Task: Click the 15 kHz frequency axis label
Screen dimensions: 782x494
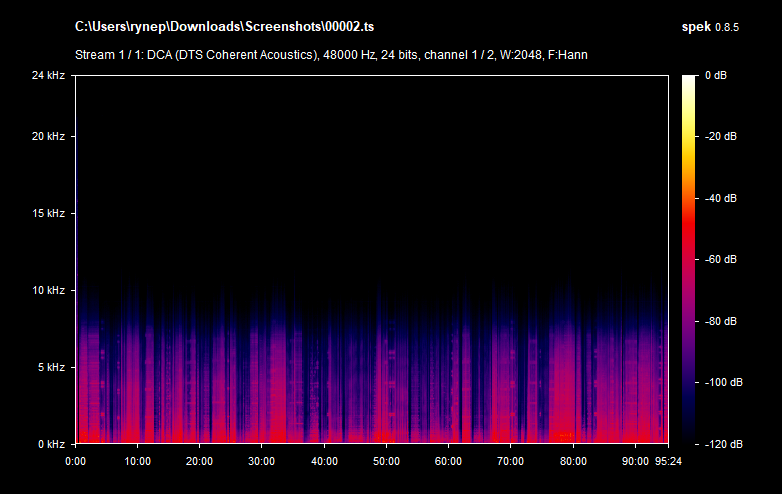Action: pos(47,213)
